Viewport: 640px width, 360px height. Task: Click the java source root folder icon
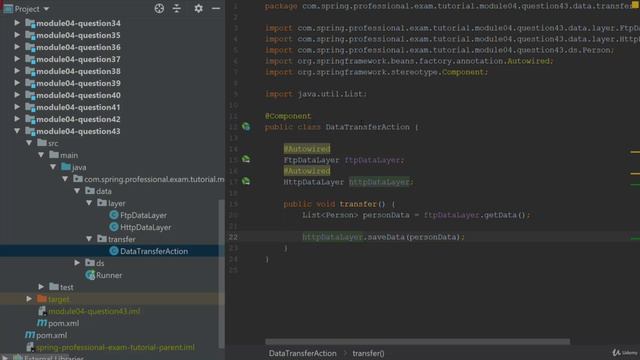pyautogui.click(x=66, y=167)
